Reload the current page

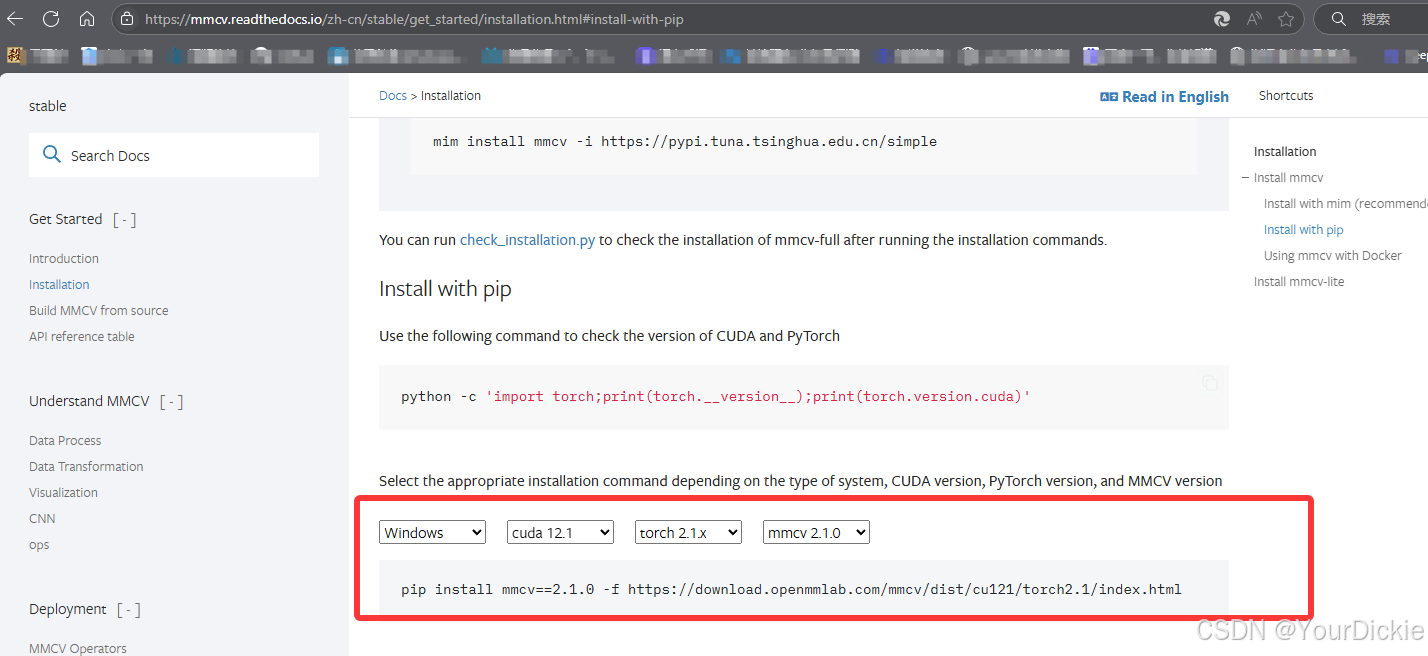pyautogui.click(x=51, y=18)
